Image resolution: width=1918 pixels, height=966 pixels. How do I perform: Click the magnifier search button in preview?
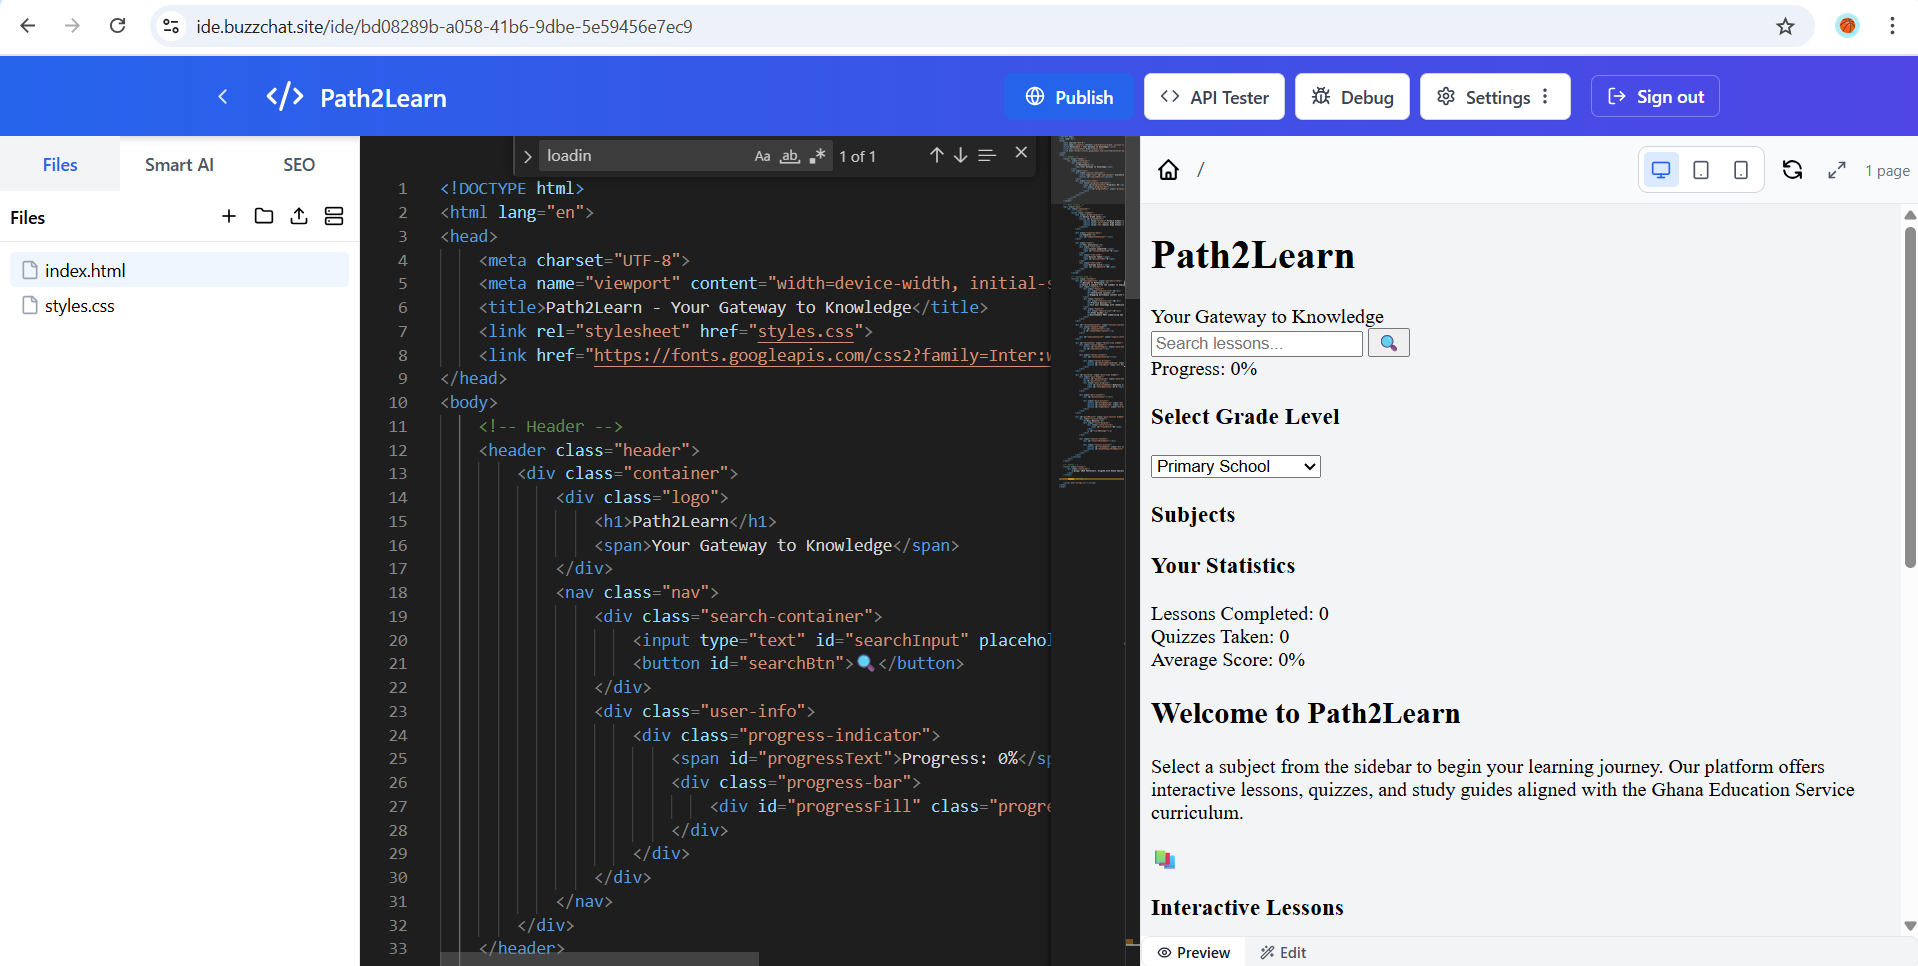click(1389, 343)
